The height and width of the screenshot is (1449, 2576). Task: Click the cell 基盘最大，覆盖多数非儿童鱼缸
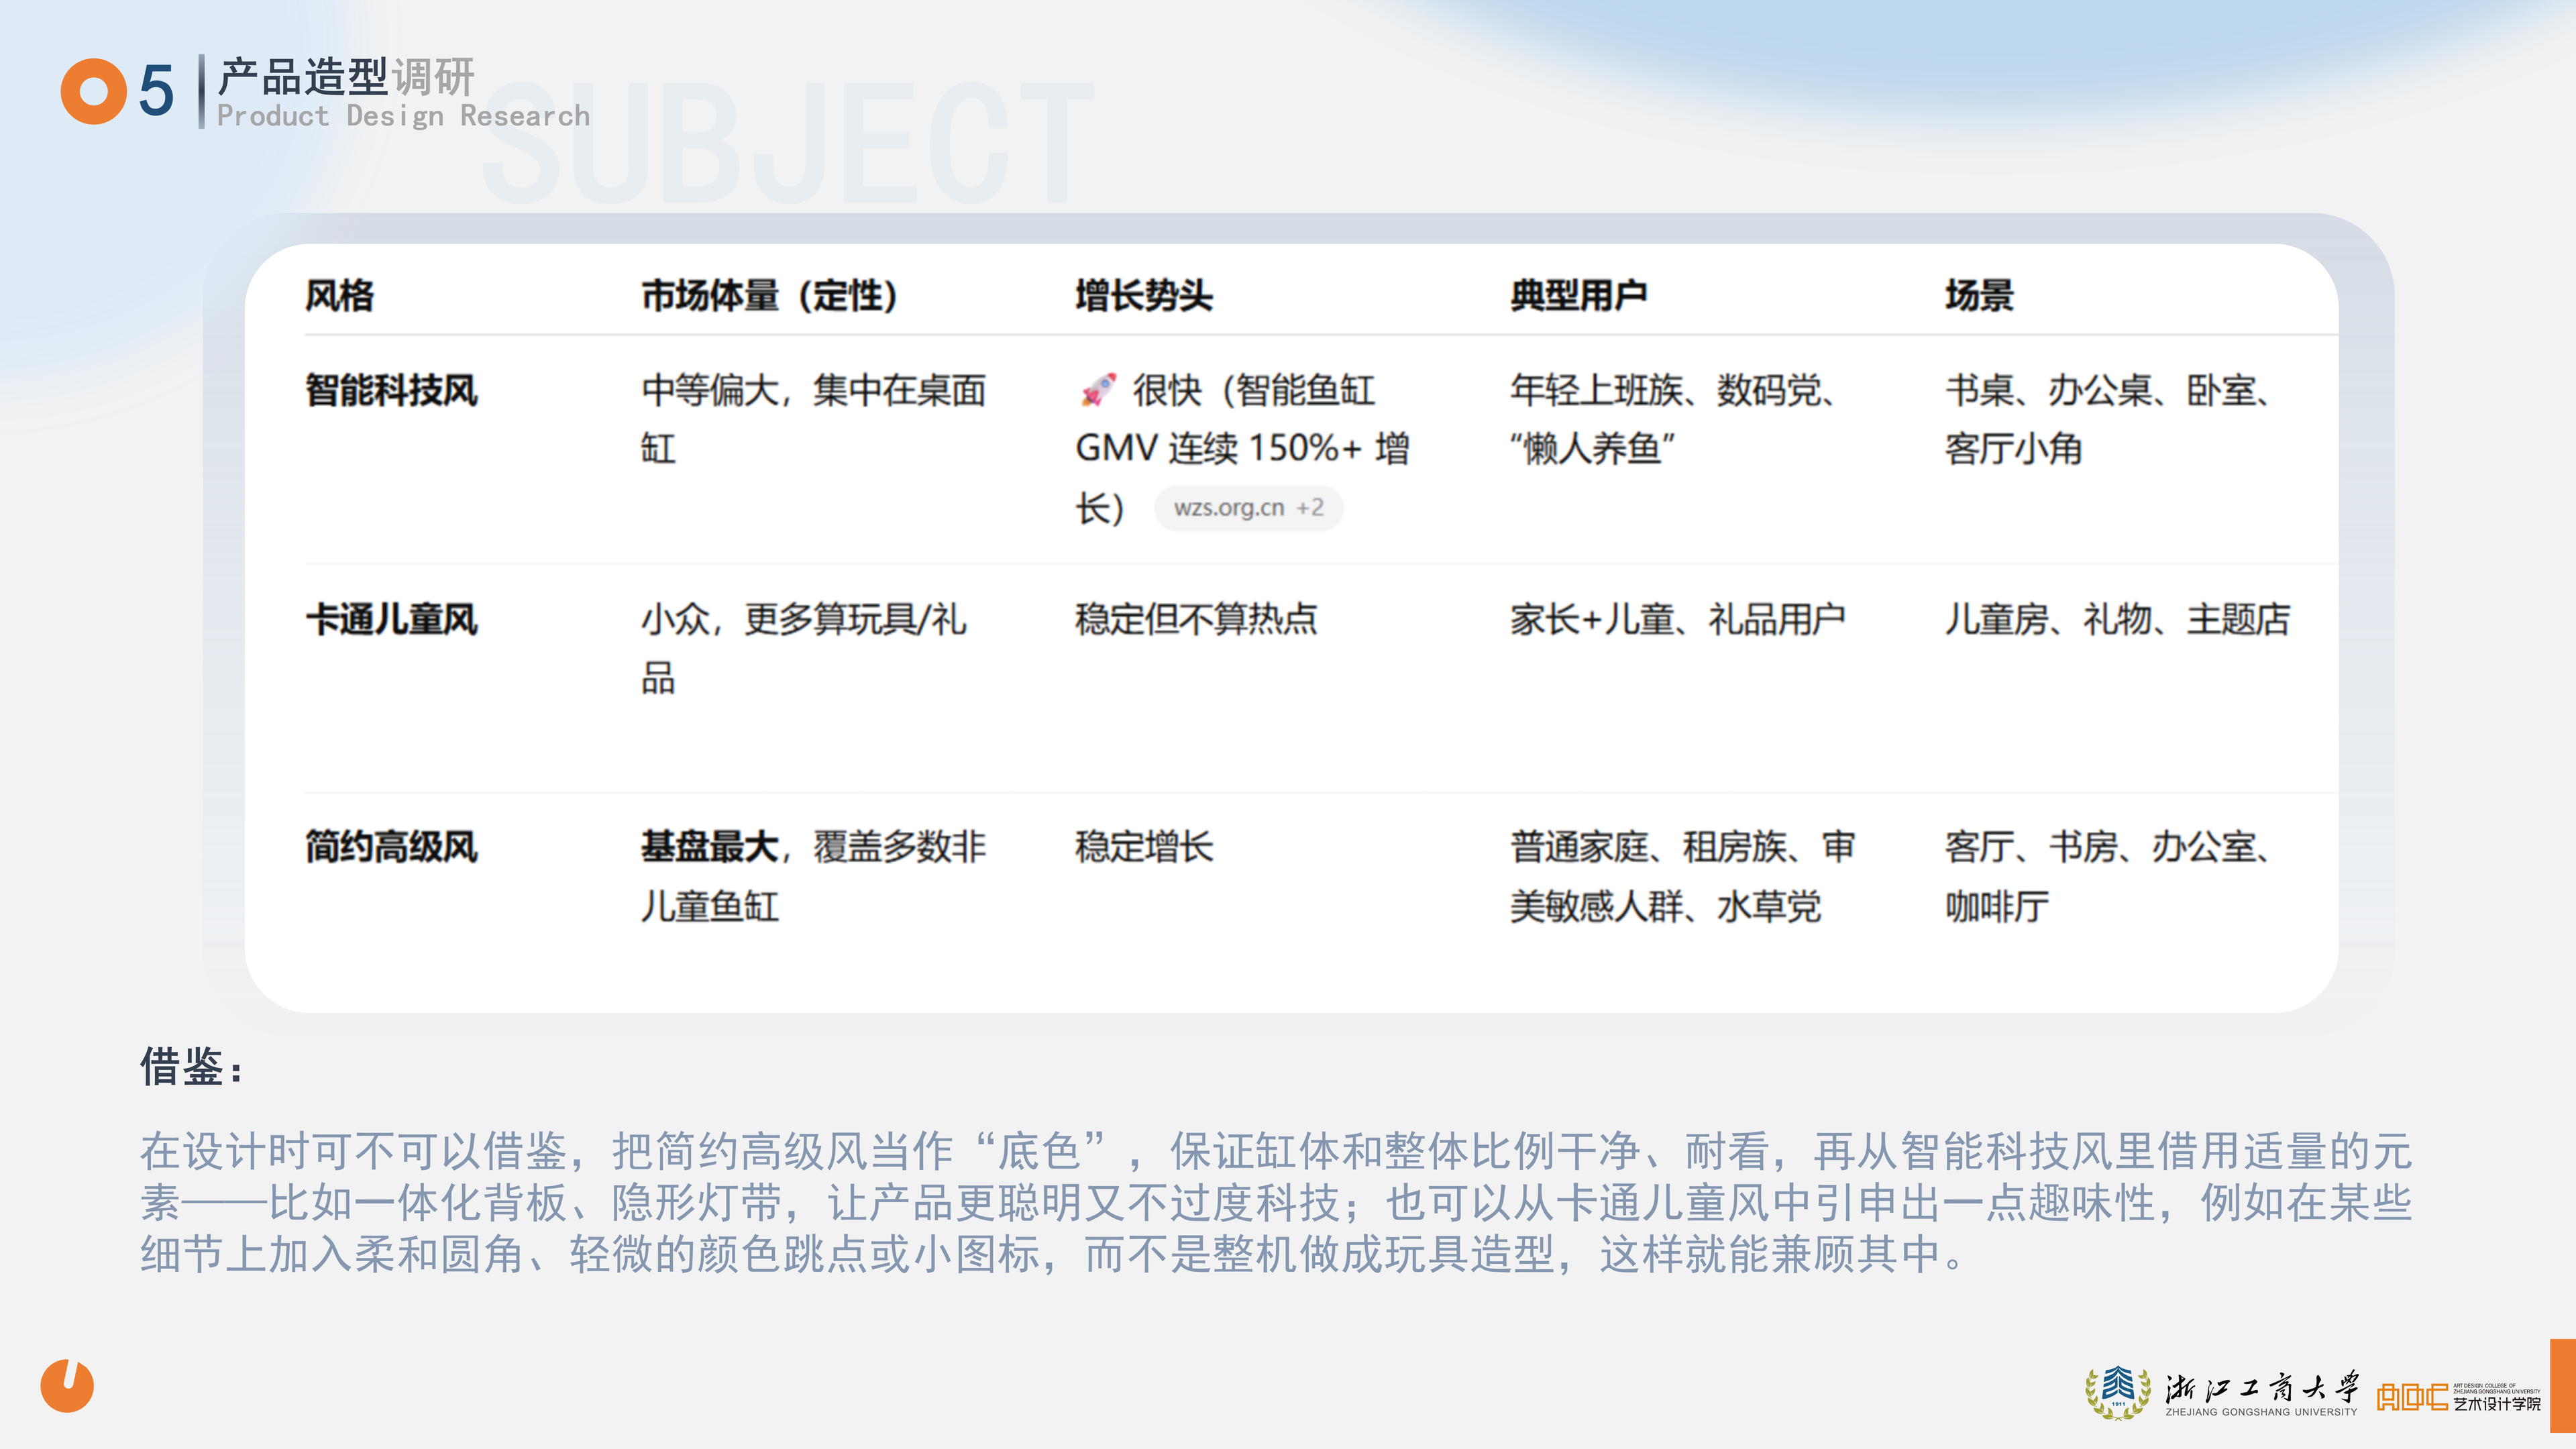point(813,876)
